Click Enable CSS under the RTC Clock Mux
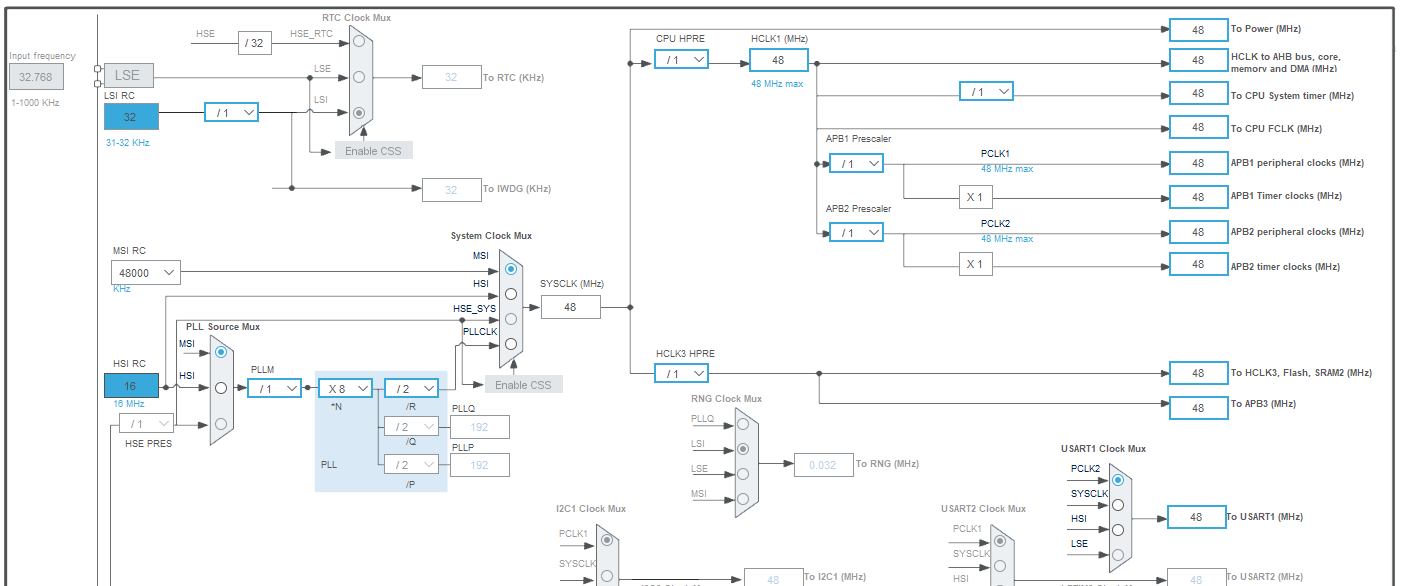Screen dimensions: 1401x586 click(x=373, y=149)
